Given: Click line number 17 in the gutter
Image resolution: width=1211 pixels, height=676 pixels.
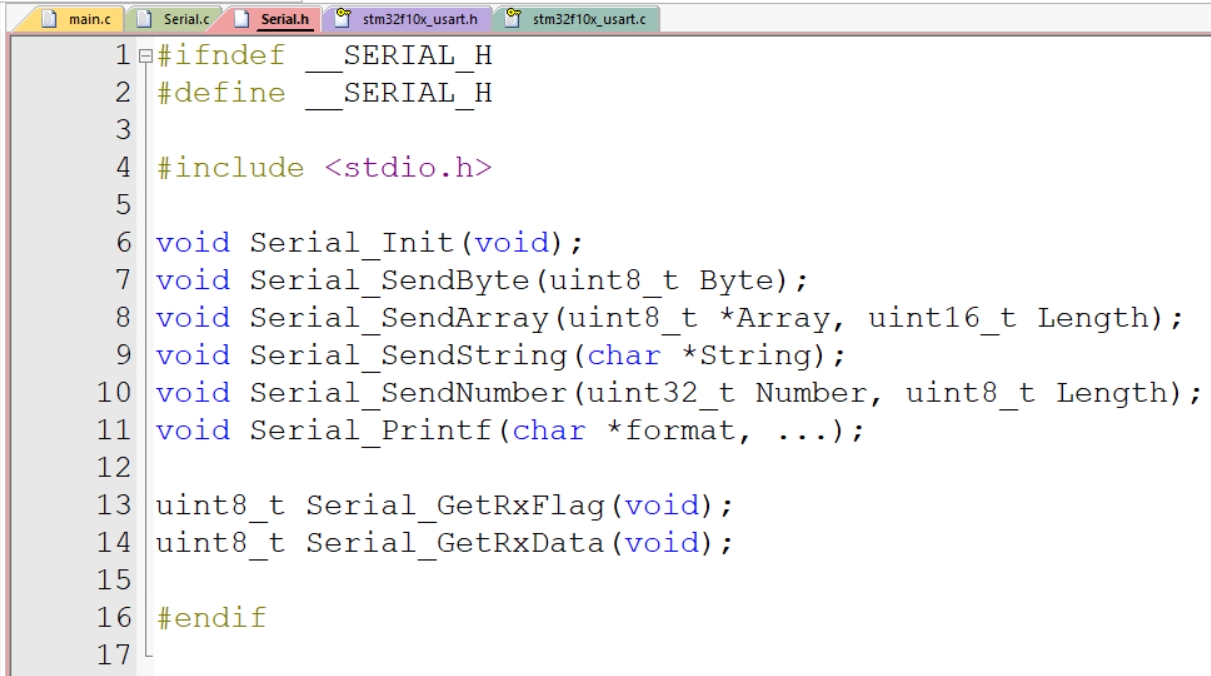Looking at the screenshot, I should (115, 654).
